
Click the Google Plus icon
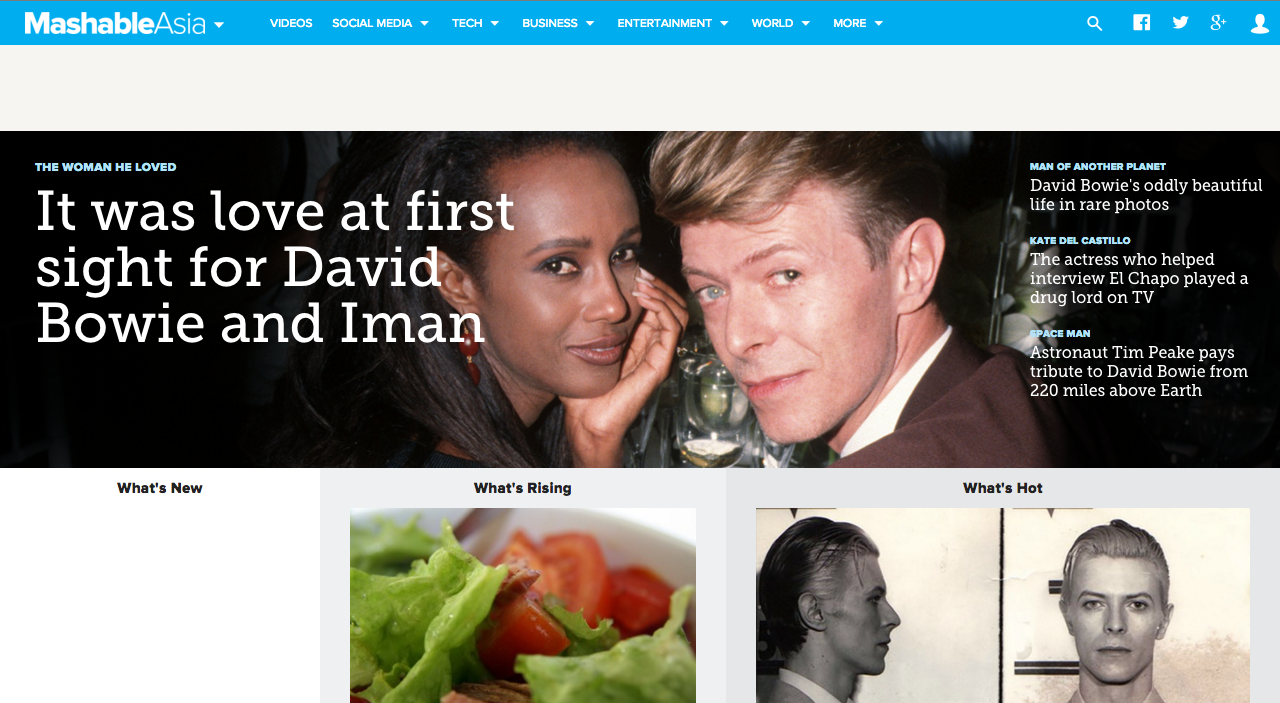tap(1218, 23)
